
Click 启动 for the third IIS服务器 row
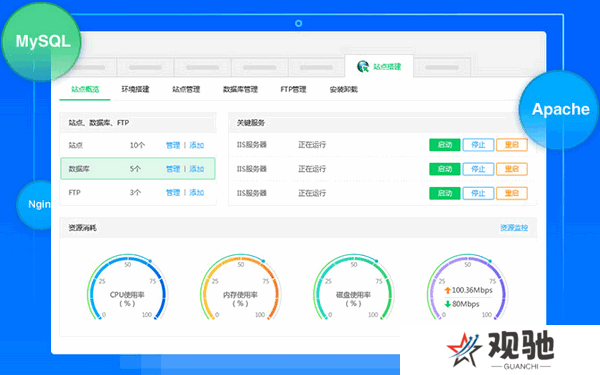[445, 193]
